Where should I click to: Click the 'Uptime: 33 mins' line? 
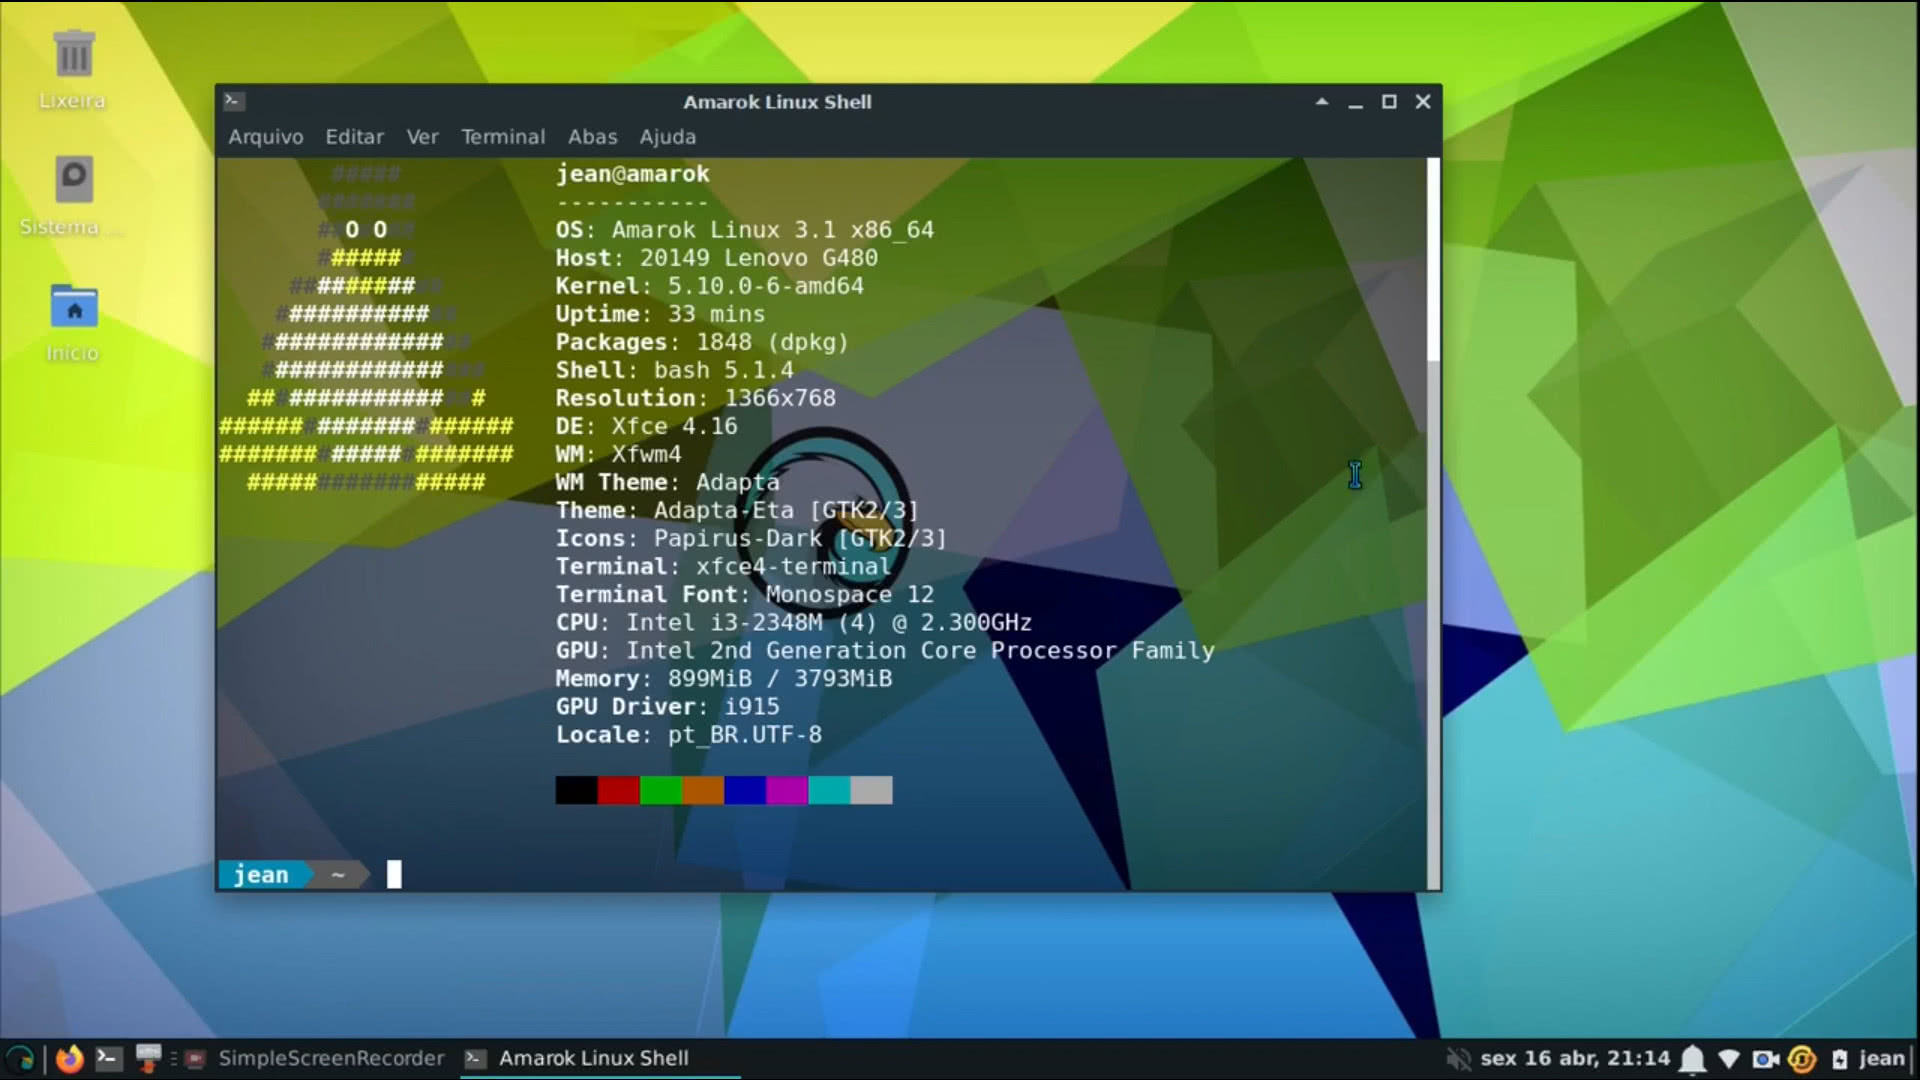[661, 314]
